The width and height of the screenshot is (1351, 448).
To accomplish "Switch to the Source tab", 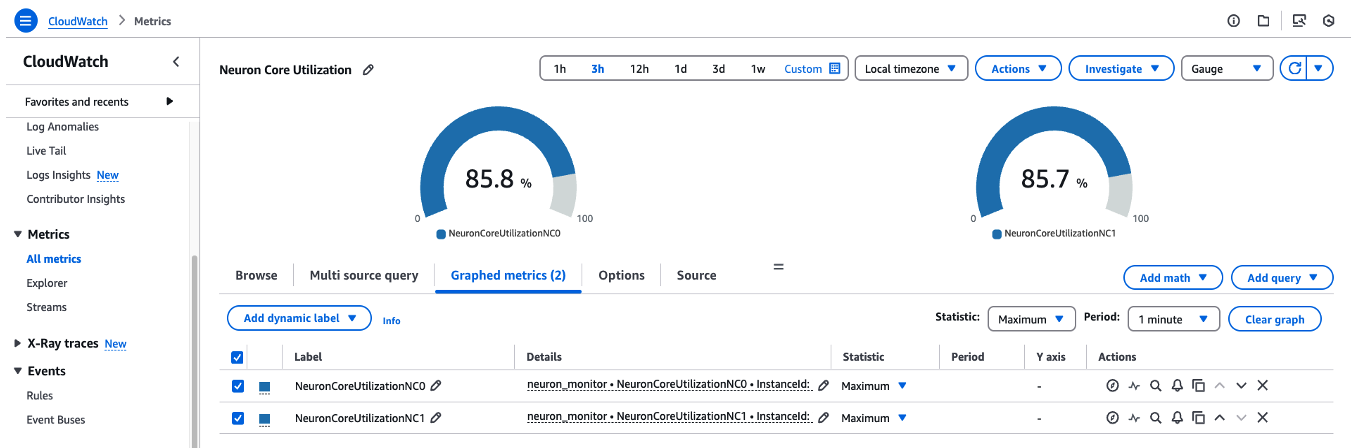I will [696, 275].
